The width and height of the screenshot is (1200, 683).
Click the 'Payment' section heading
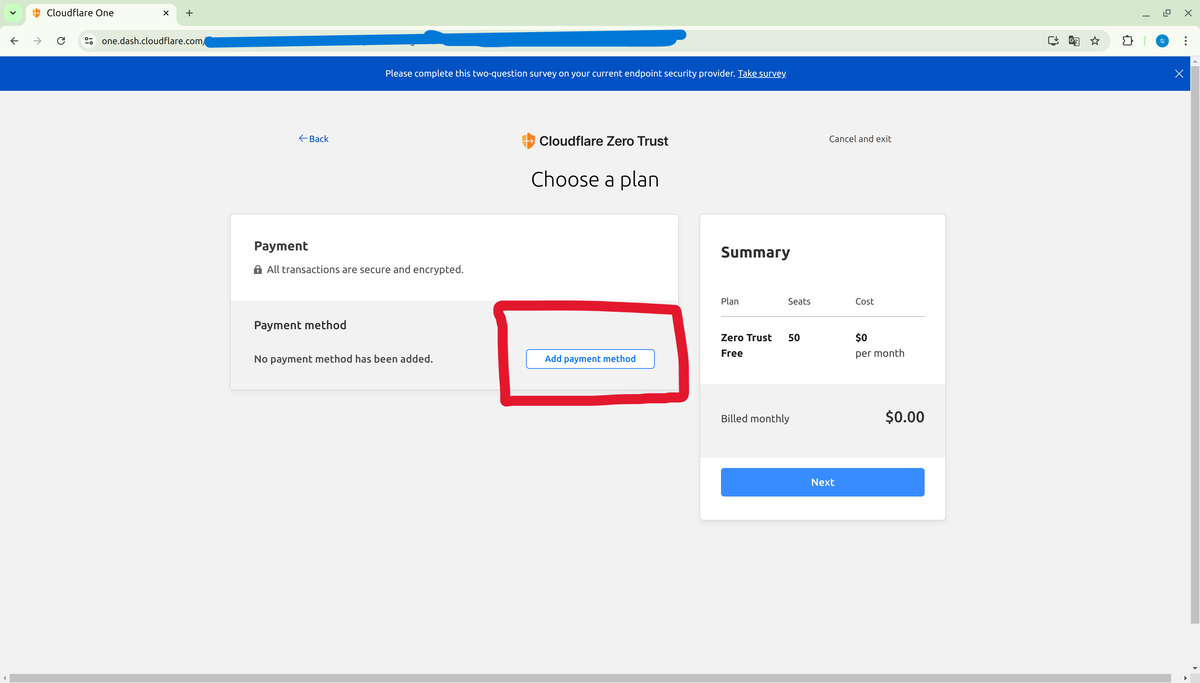[x=281, y=246]
